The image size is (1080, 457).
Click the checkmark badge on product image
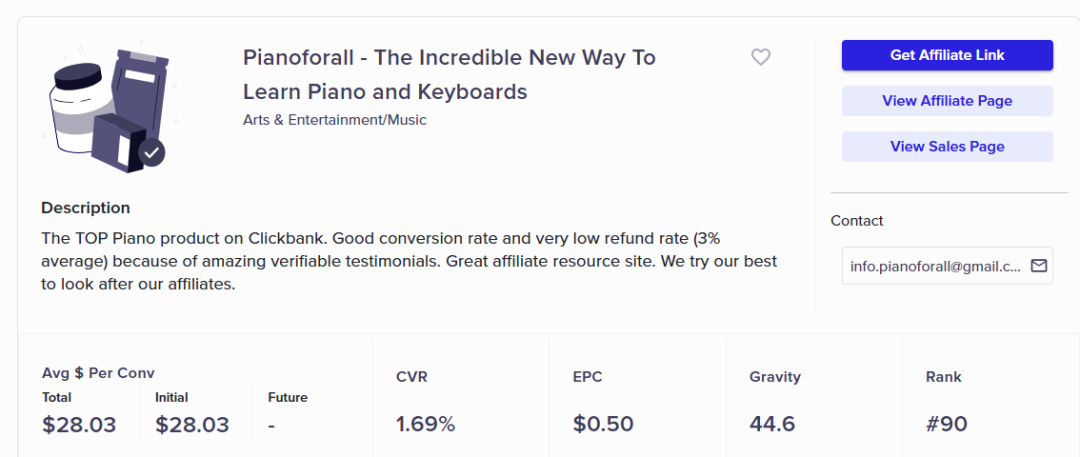point(152,153)
